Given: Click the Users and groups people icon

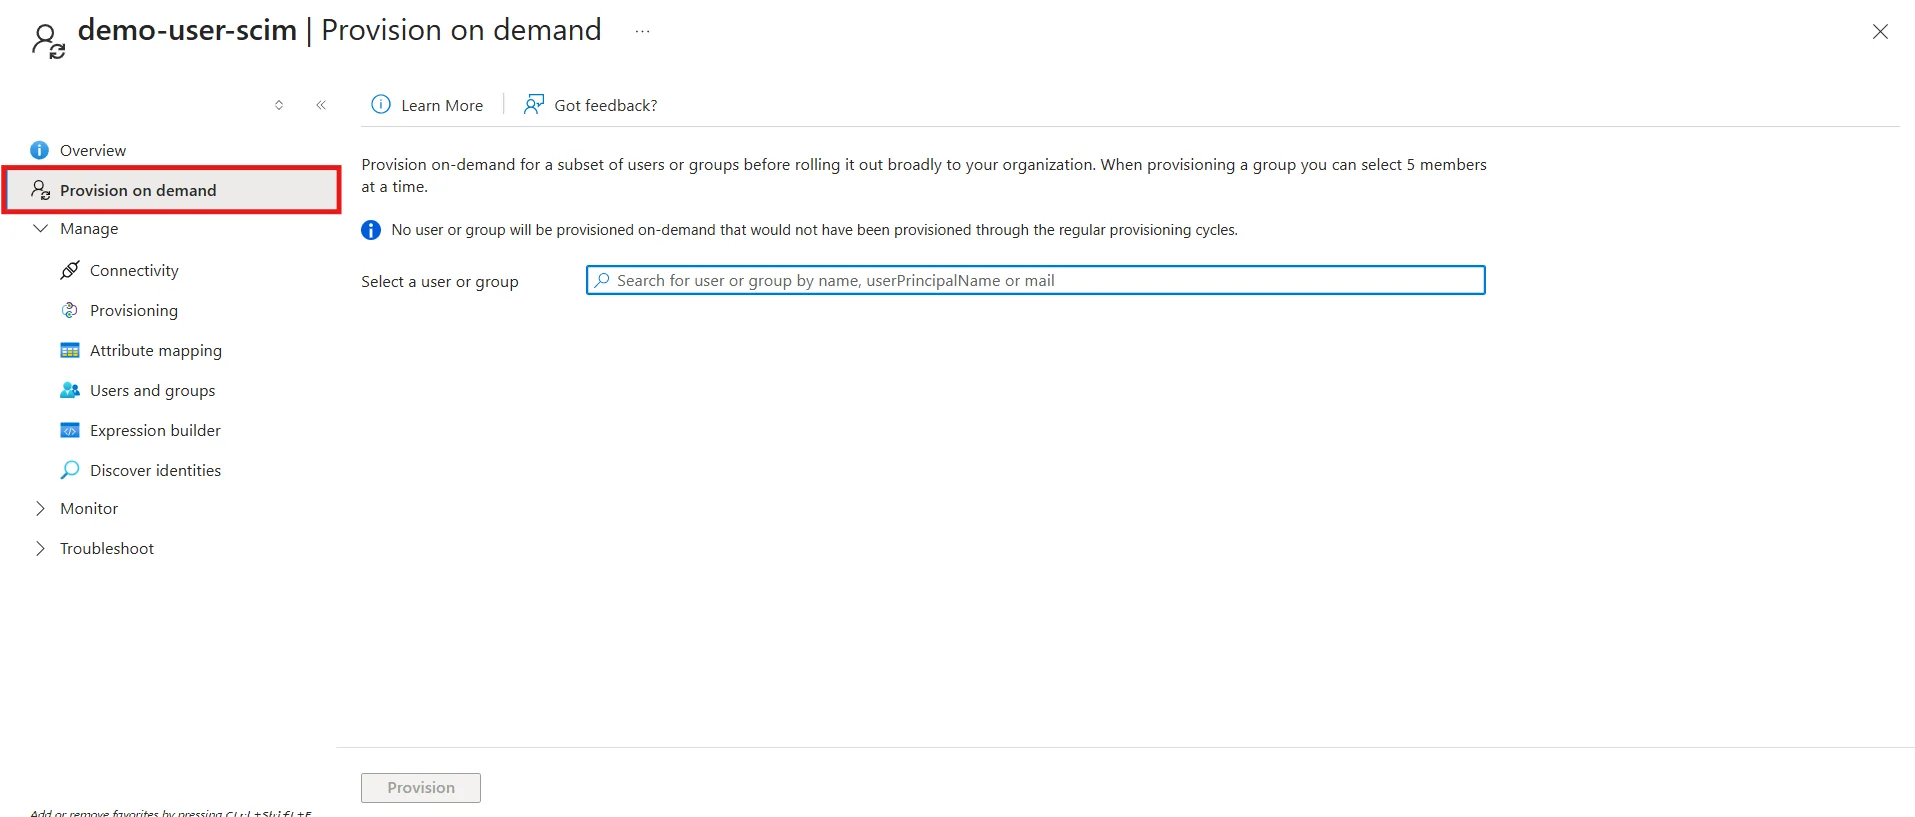Looking at the screenshot, I should click(70, 390).
